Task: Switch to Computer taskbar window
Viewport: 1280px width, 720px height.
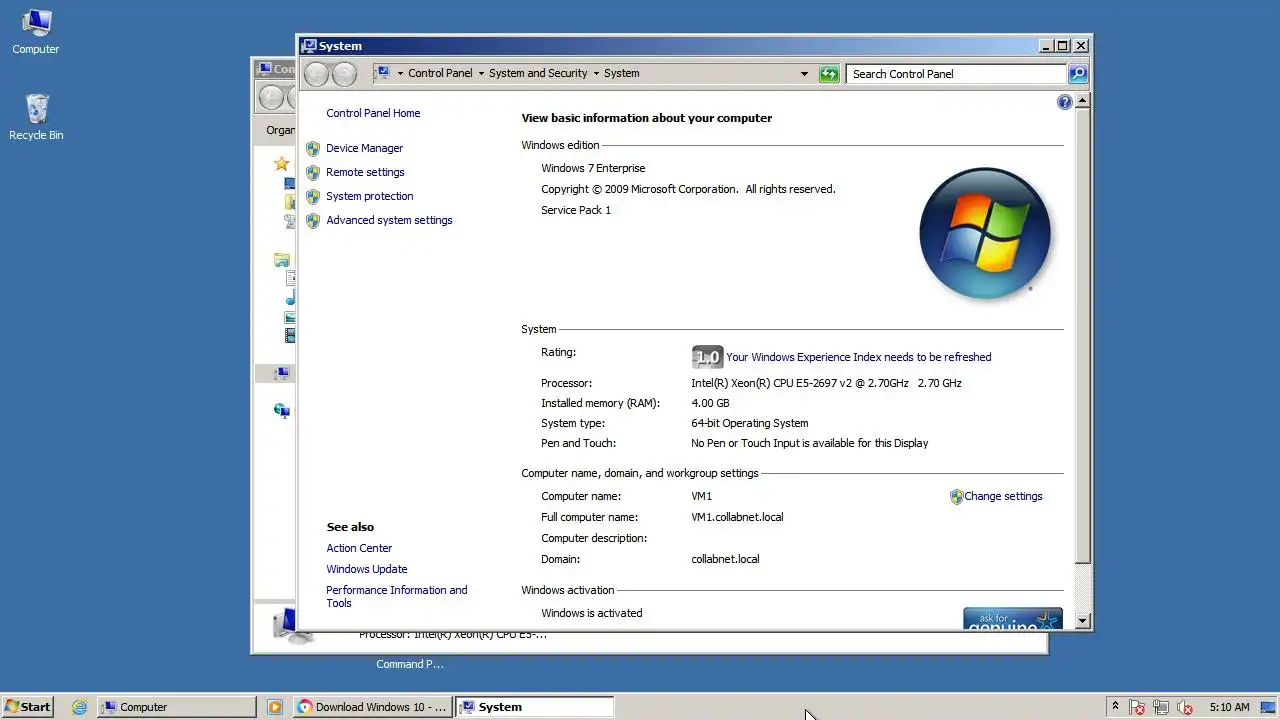Action: click(x=177, y=707)
